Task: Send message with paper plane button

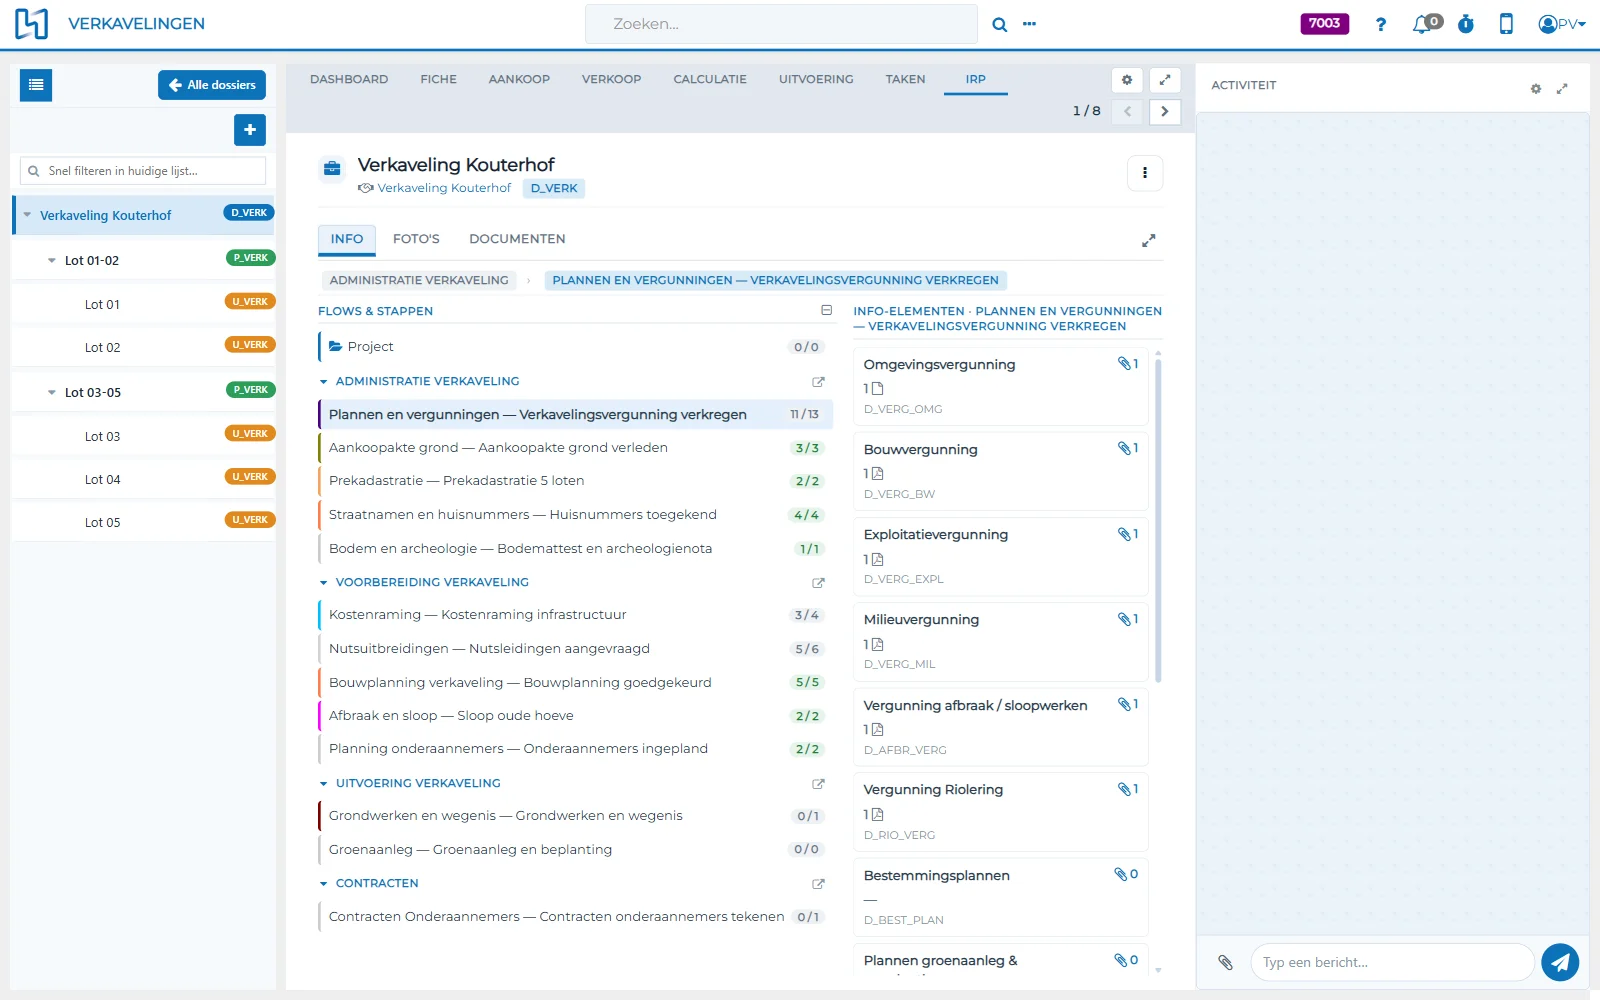Action: tap(1560, 962)
